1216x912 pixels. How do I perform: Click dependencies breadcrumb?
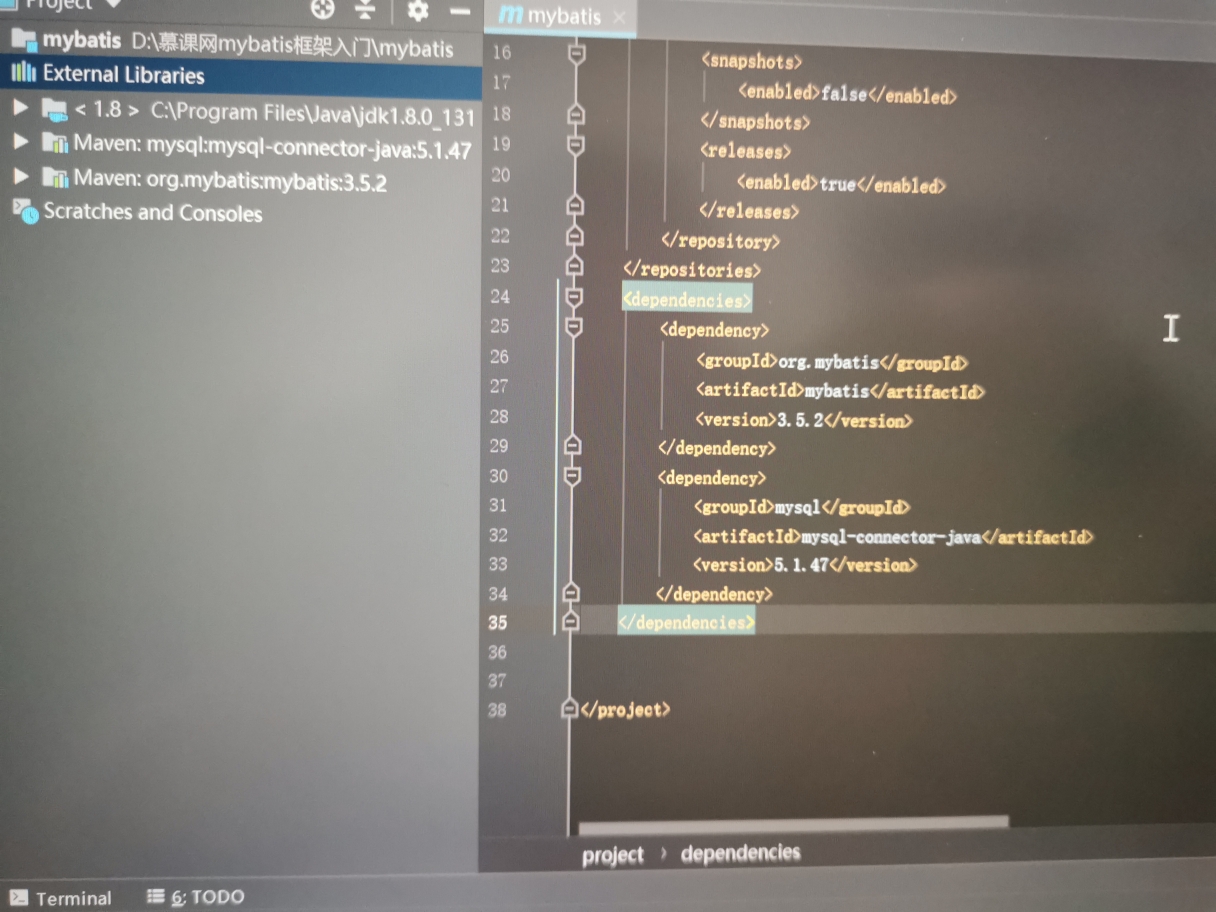click(x=741, y=853)
